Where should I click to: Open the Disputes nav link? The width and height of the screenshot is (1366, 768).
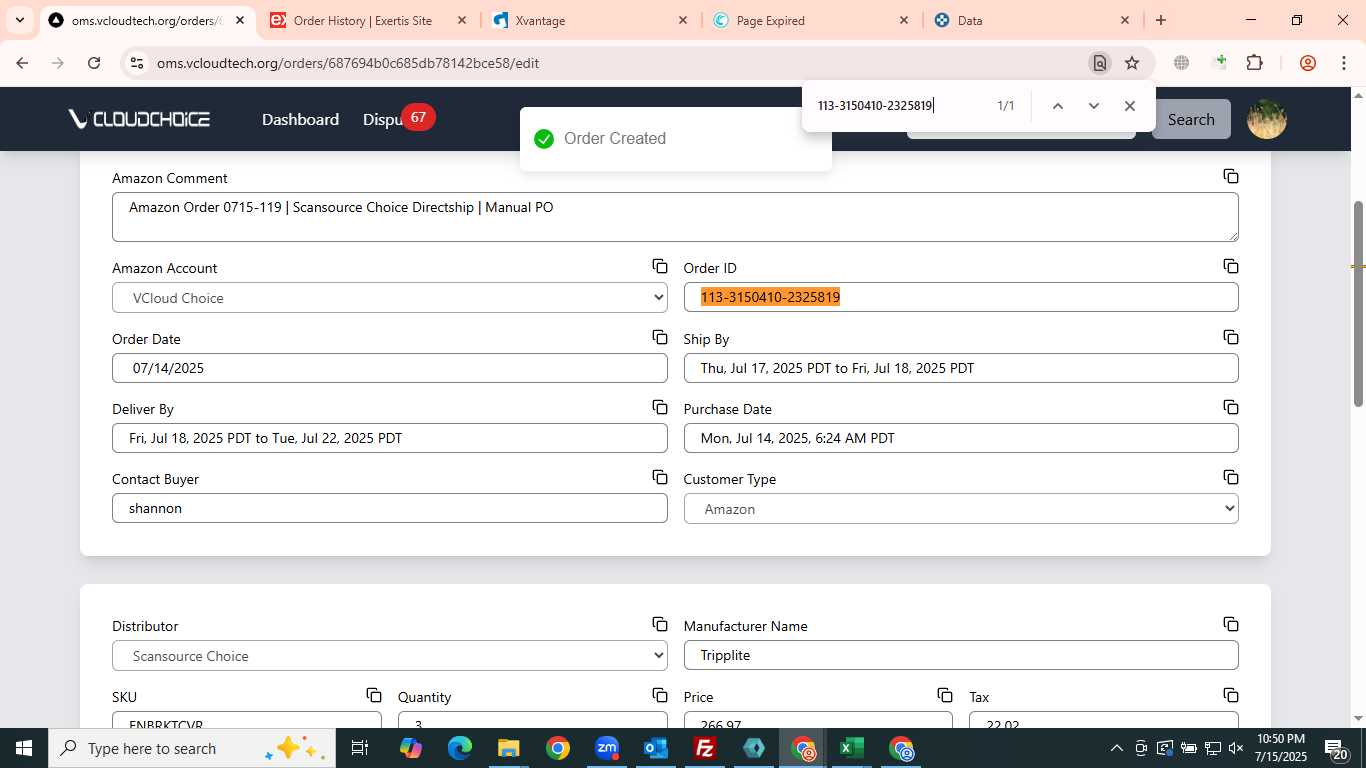[x=383, y=119]
